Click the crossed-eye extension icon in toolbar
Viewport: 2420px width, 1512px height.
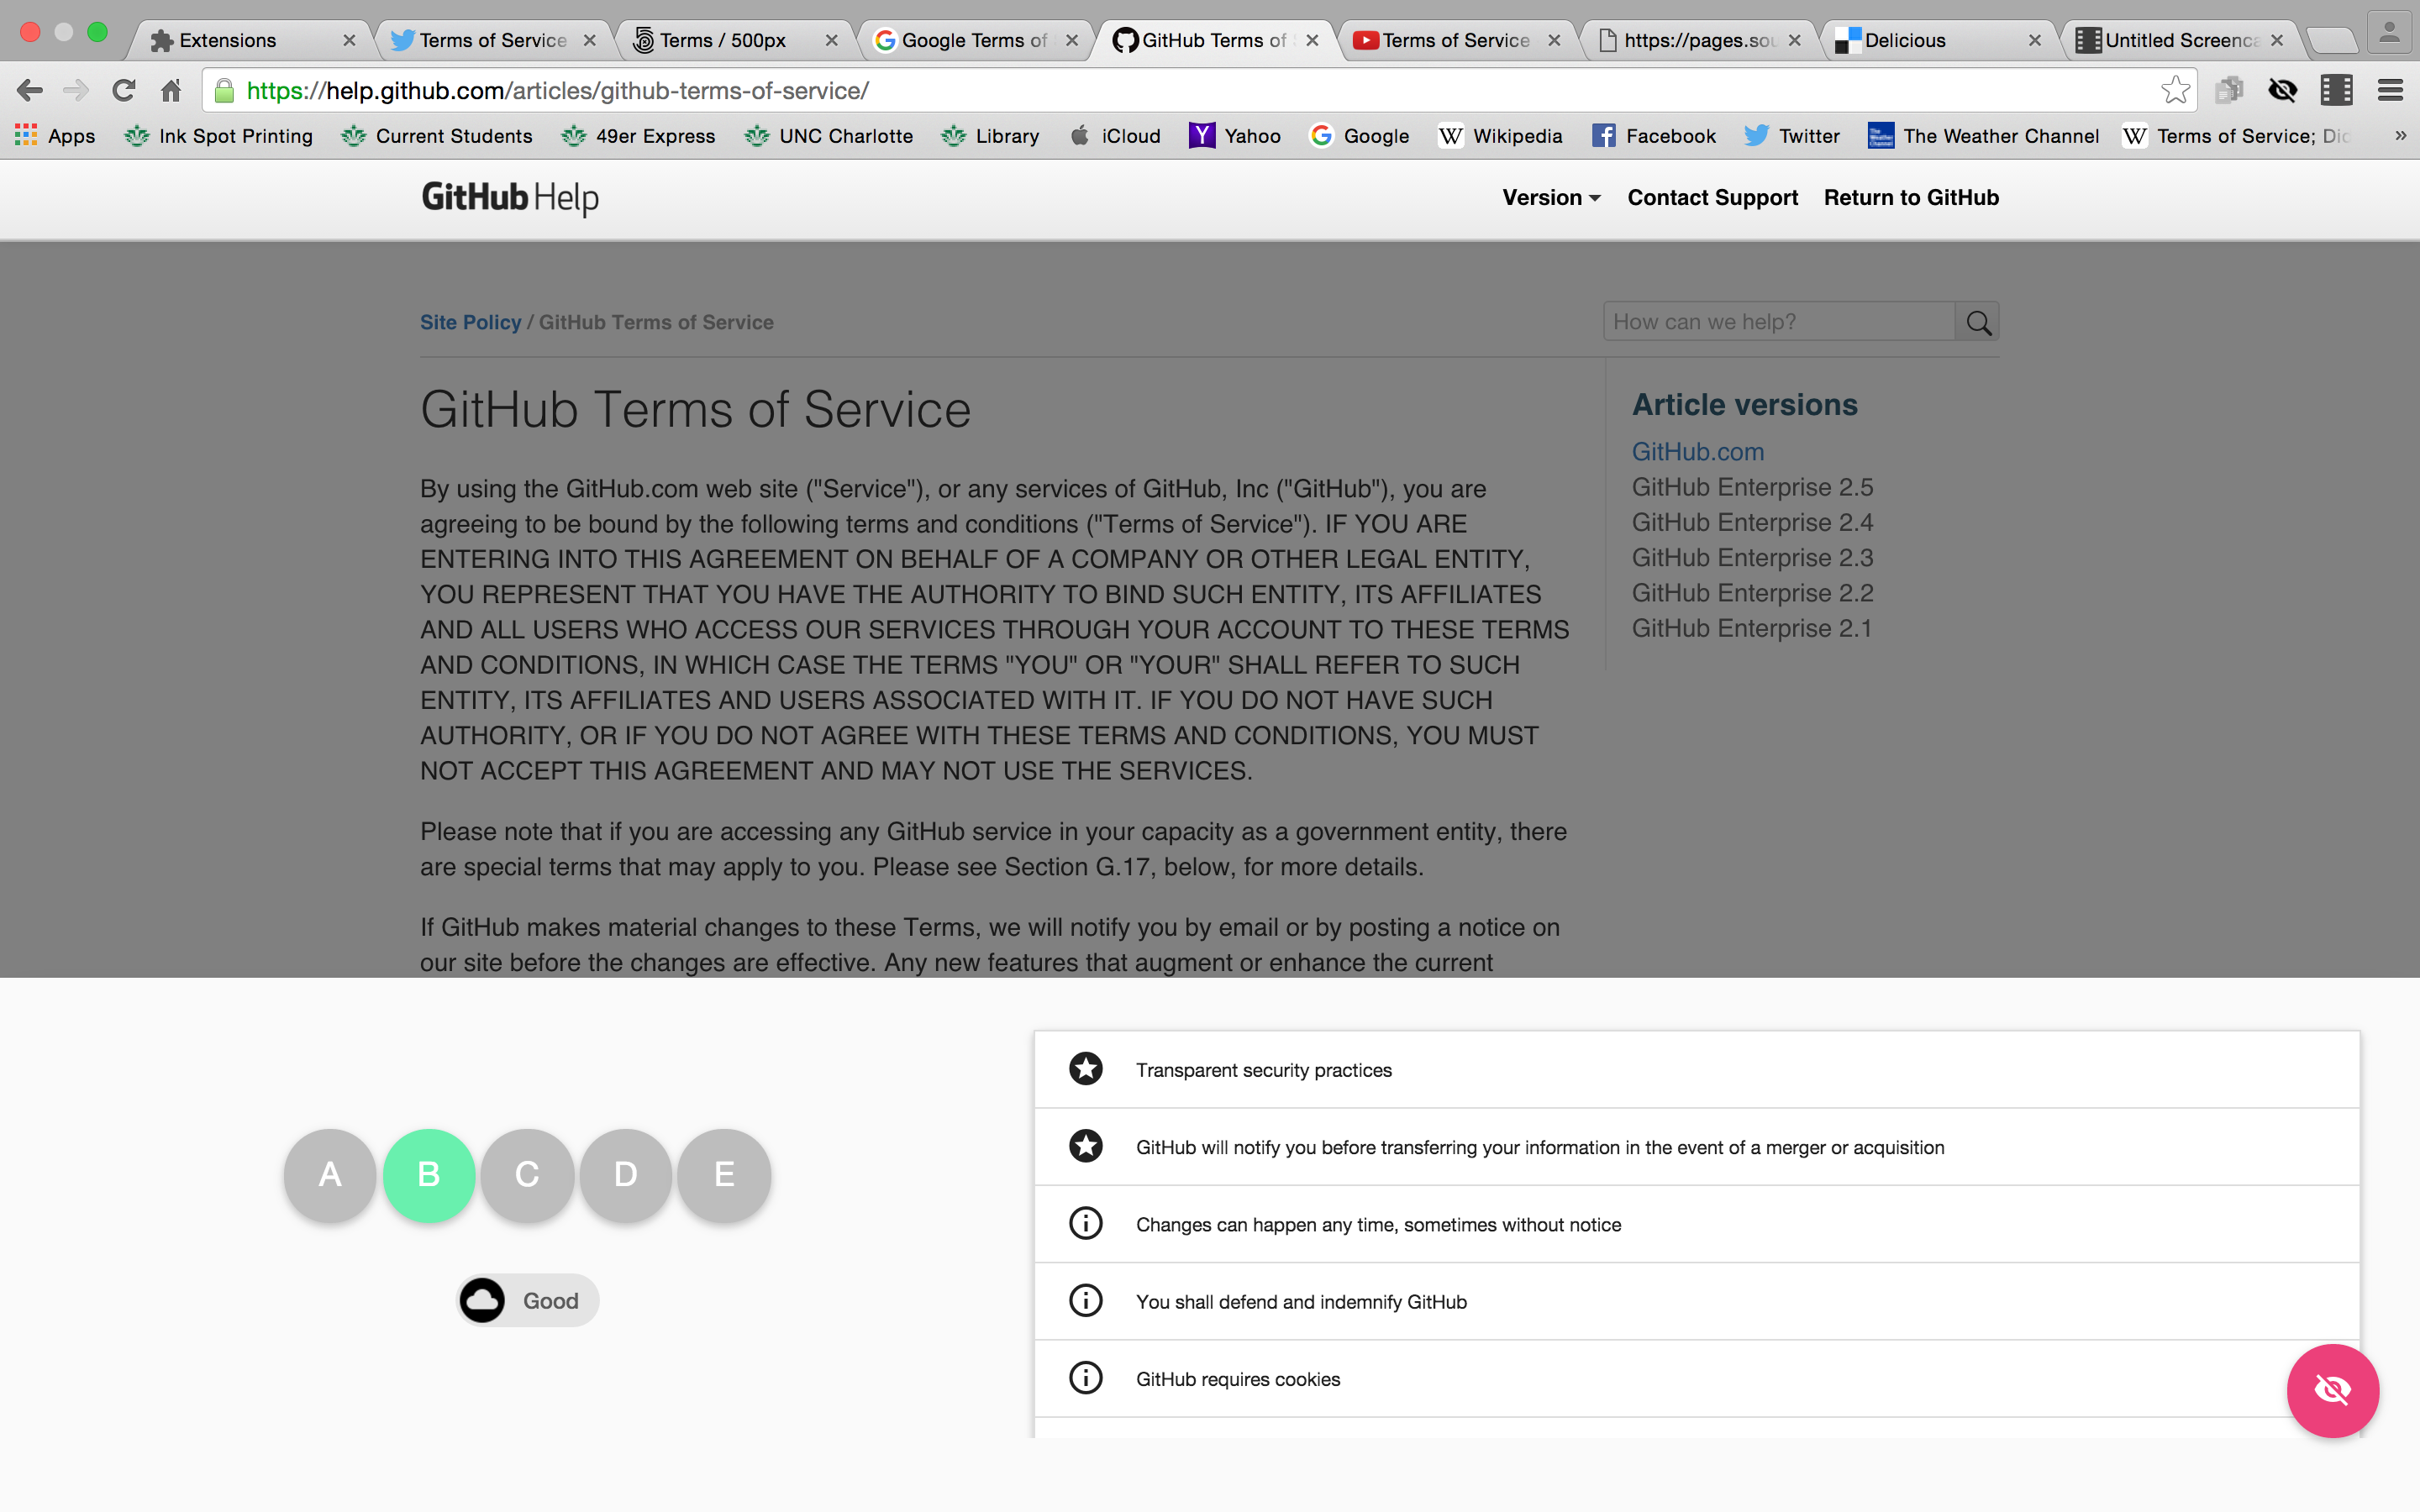click(2282, 90)
